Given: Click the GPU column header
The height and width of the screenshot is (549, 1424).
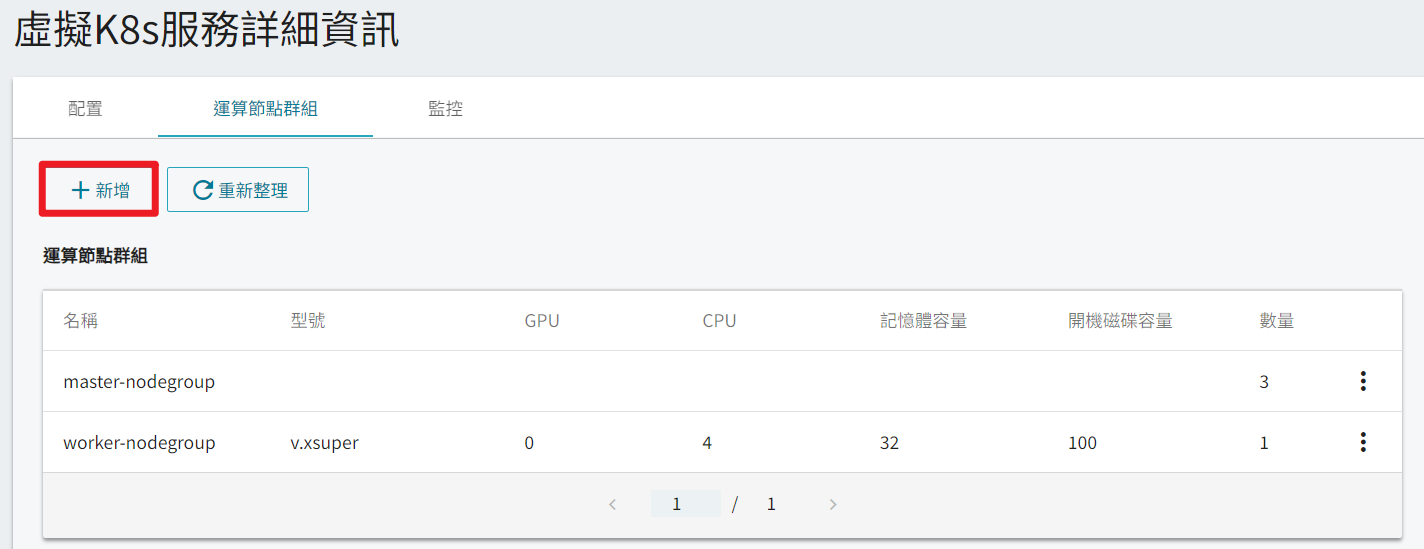Looking at the screenshot, I should 542,321.
